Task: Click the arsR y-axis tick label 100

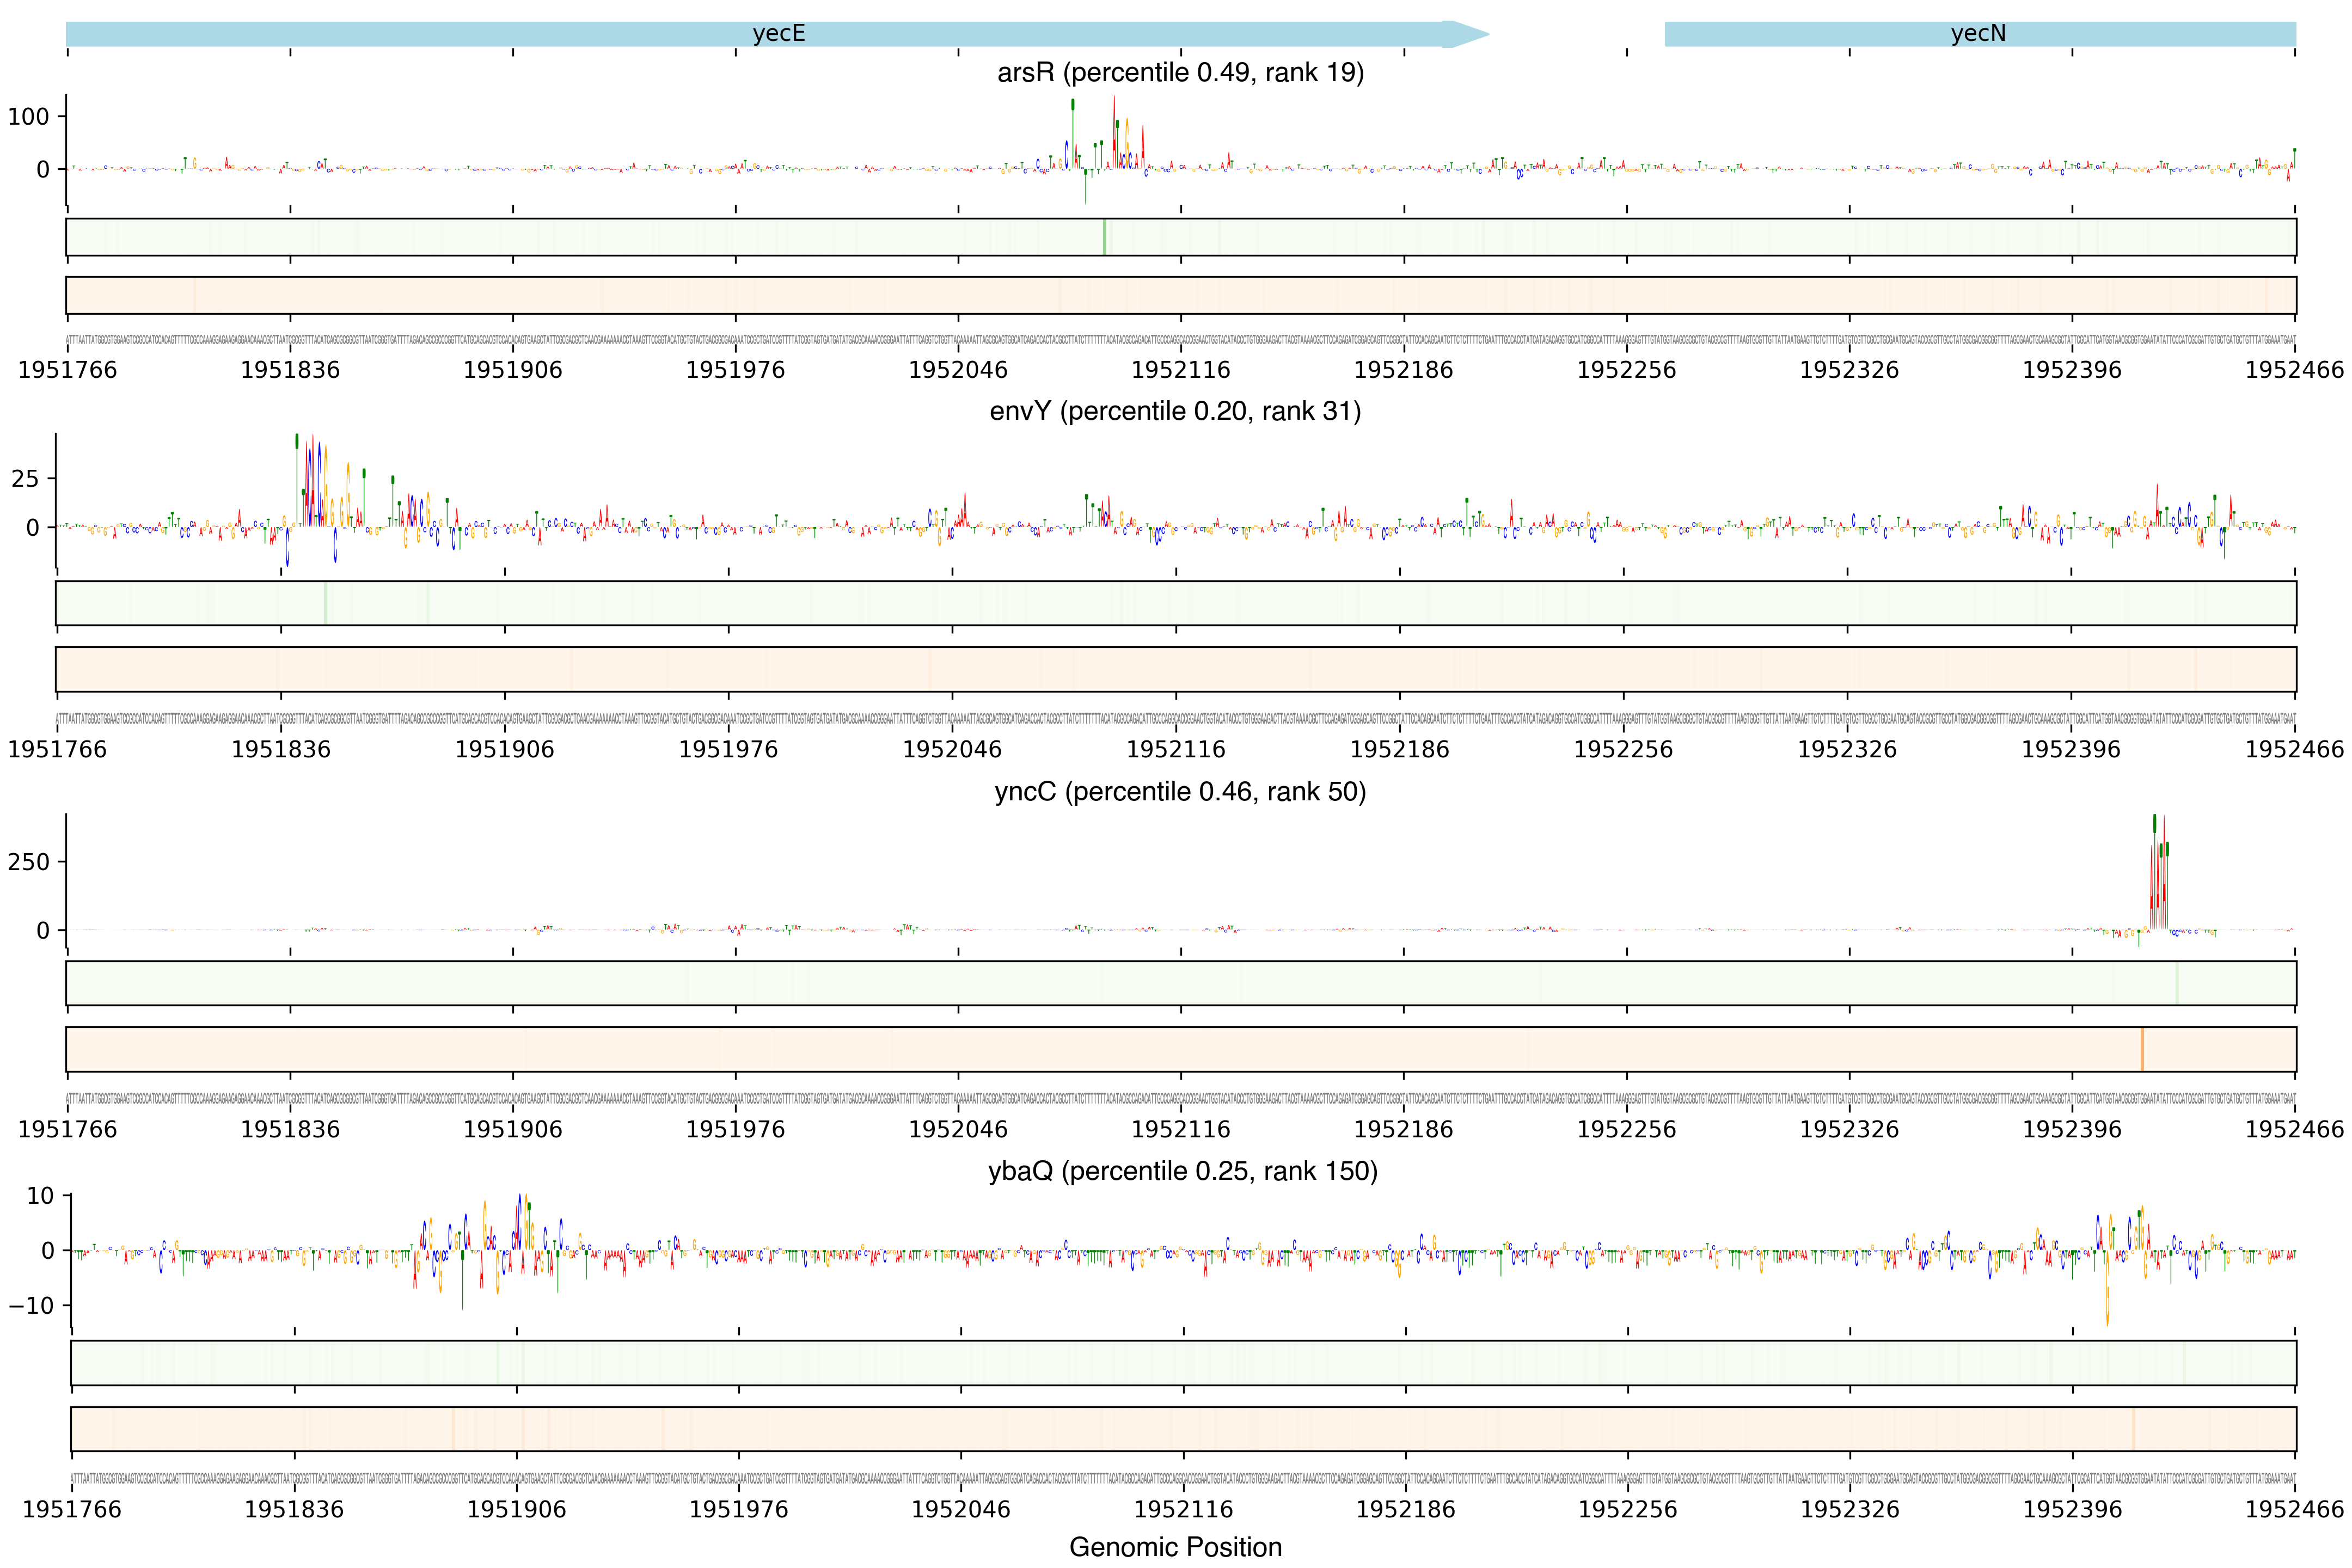Action: tap(28, 117)
